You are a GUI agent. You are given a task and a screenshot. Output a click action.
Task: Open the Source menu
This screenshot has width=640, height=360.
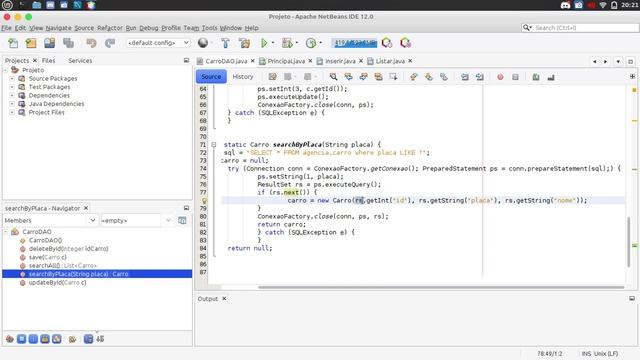[84, 28]
